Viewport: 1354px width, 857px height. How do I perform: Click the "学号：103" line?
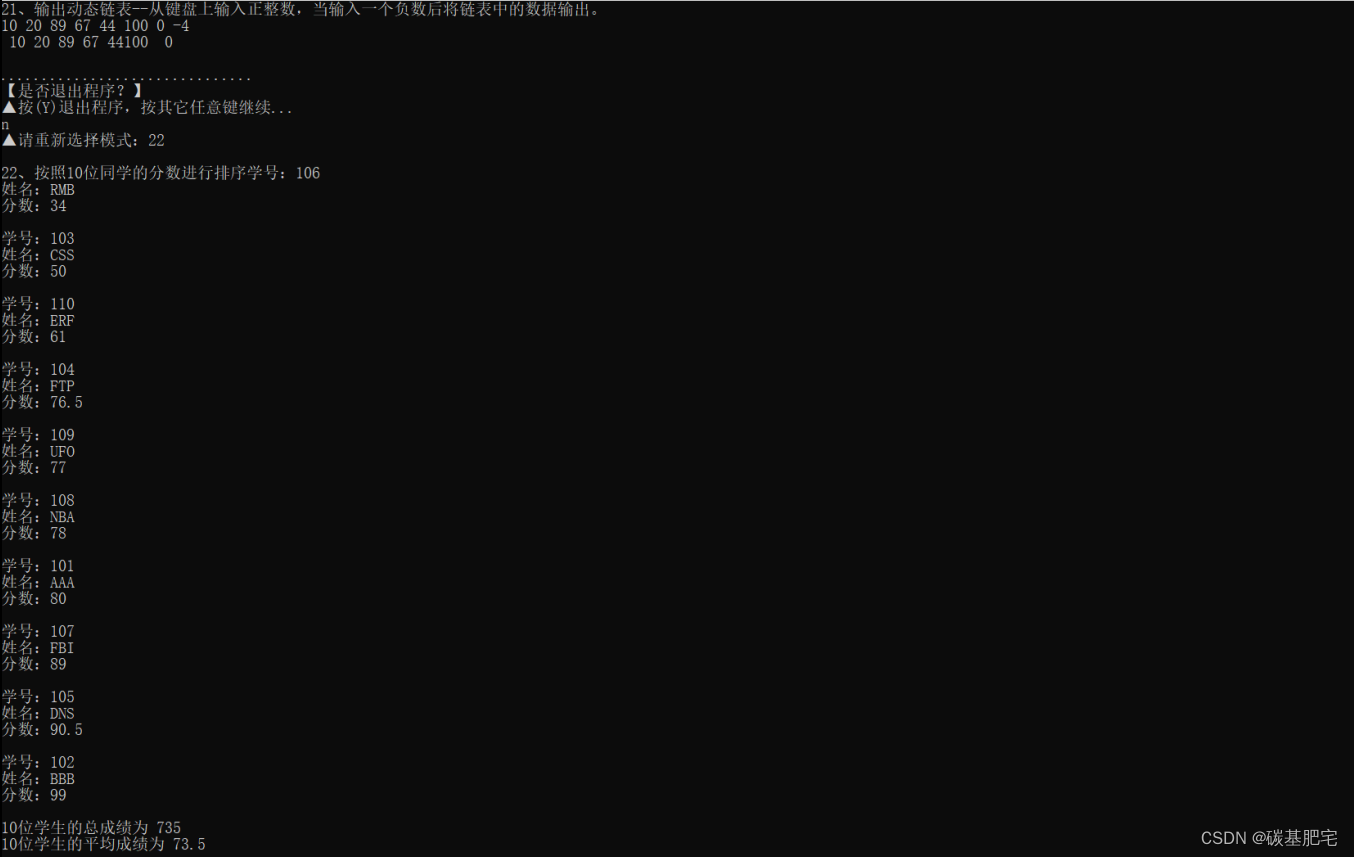click(x=38, y=239)
